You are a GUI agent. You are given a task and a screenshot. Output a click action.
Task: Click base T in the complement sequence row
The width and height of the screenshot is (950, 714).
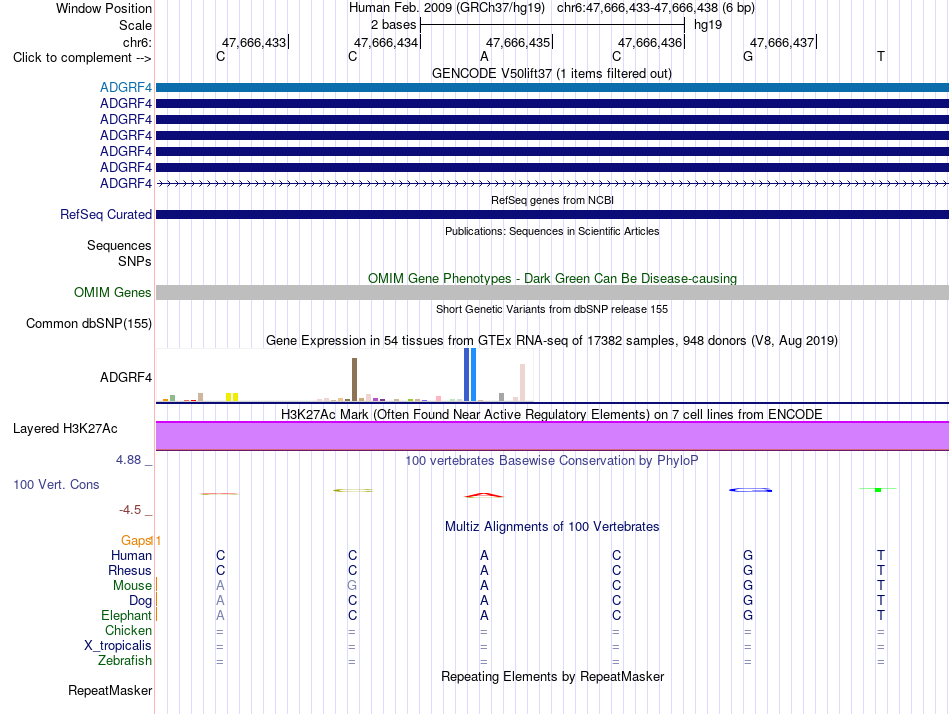(880, 56)
